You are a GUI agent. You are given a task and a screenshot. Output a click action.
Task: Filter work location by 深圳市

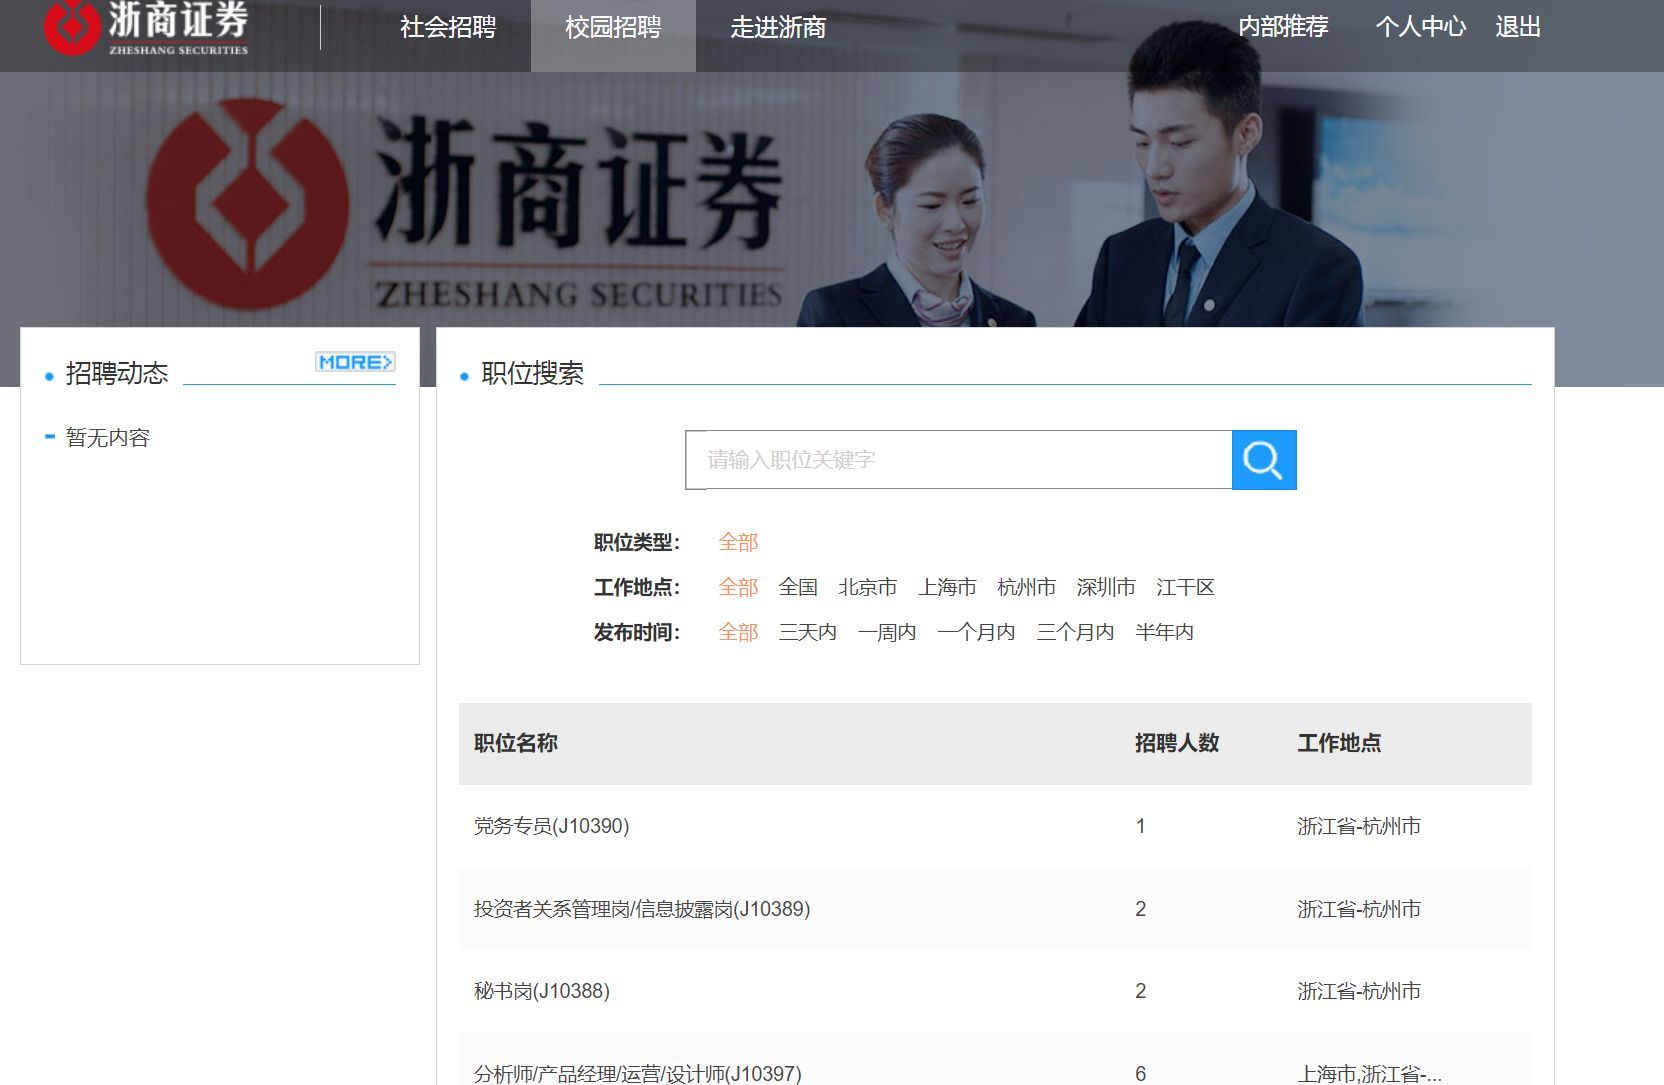tap(1106, 587)
